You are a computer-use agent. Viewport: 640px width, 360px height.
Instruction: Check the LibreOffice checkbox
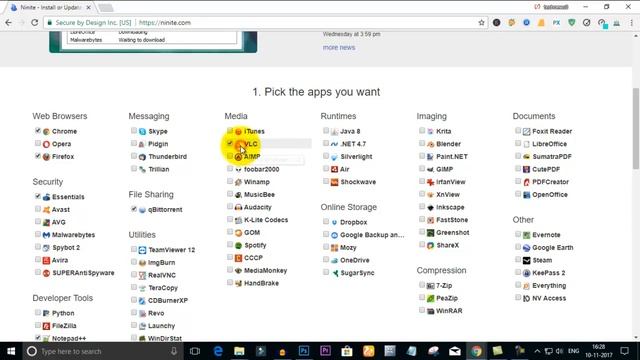[x=518, y=143]
